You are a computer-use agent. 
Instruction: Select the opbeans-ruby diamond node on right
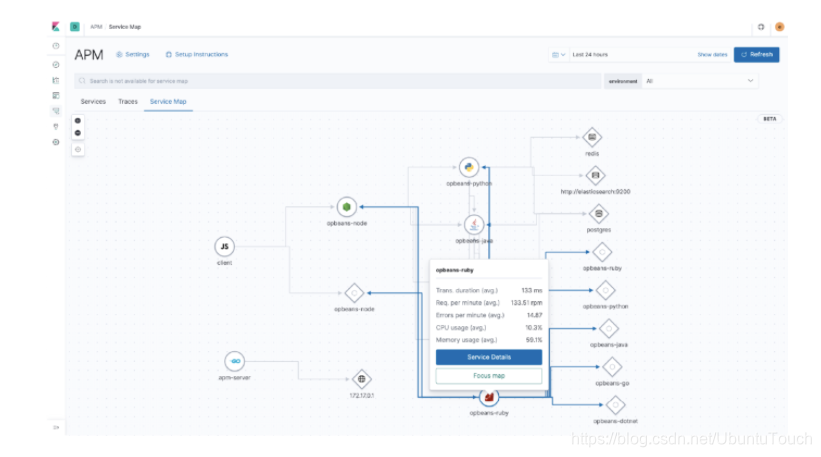click(x=602, y=252)
